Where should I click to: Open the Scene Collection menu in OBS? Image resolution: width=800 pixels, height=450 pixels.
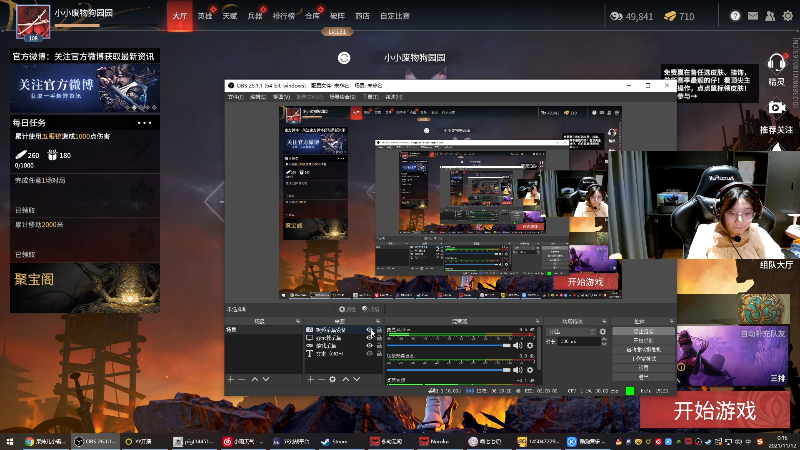click(342, 97)
